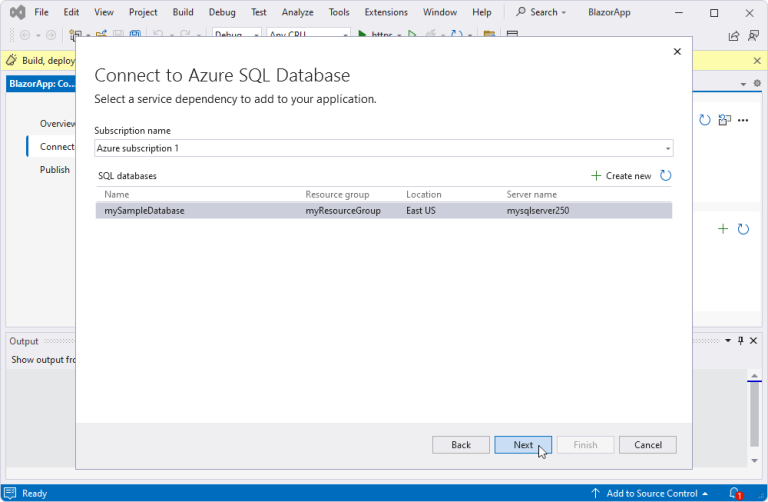Click the myResourceGroup cell
The image size is (768, 502).
pyautogui.click(x=343, y=211)
